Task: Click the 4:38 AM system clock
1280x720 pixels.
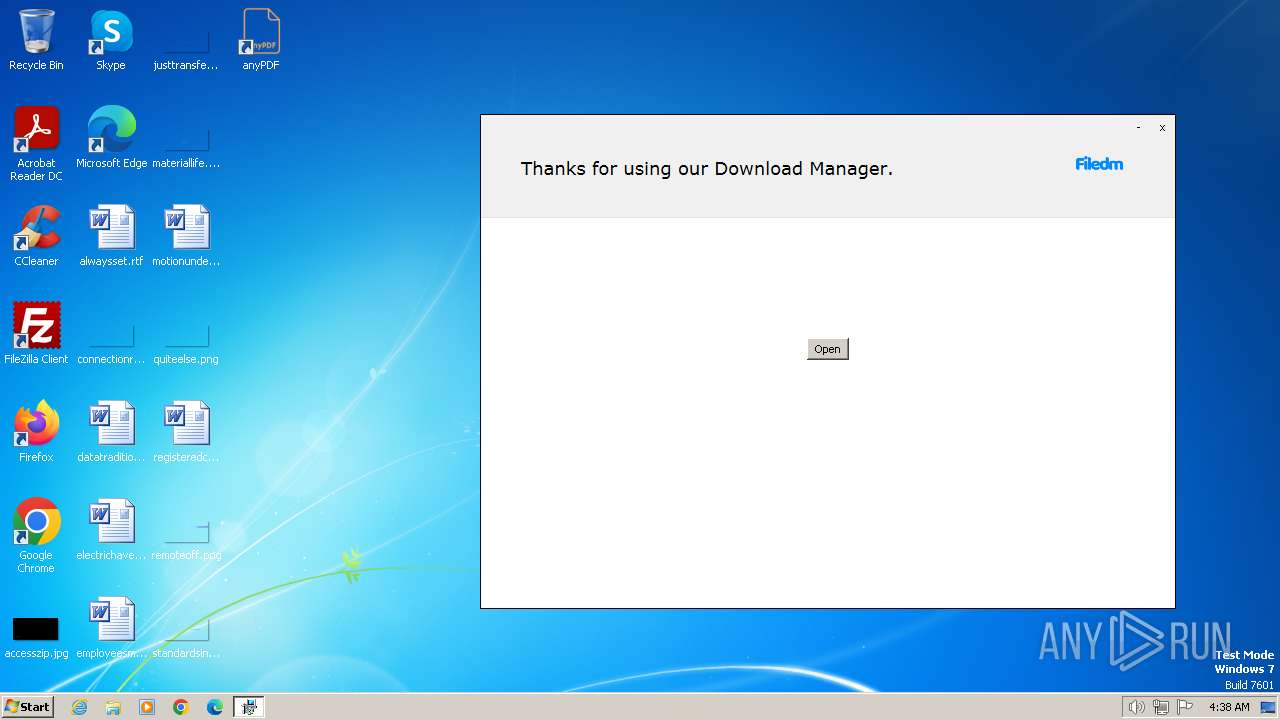Action: pos(1229,707)
